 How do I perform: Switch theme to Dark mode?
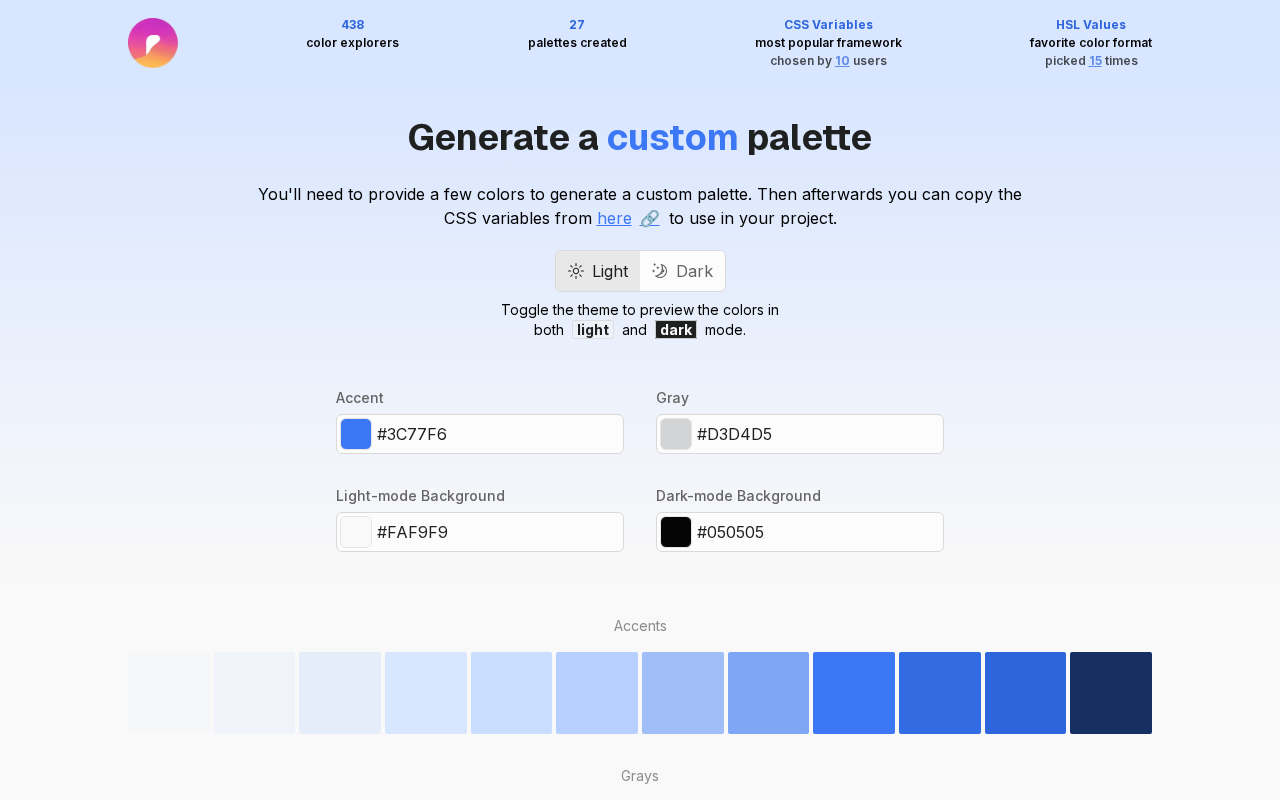point(682,271)
